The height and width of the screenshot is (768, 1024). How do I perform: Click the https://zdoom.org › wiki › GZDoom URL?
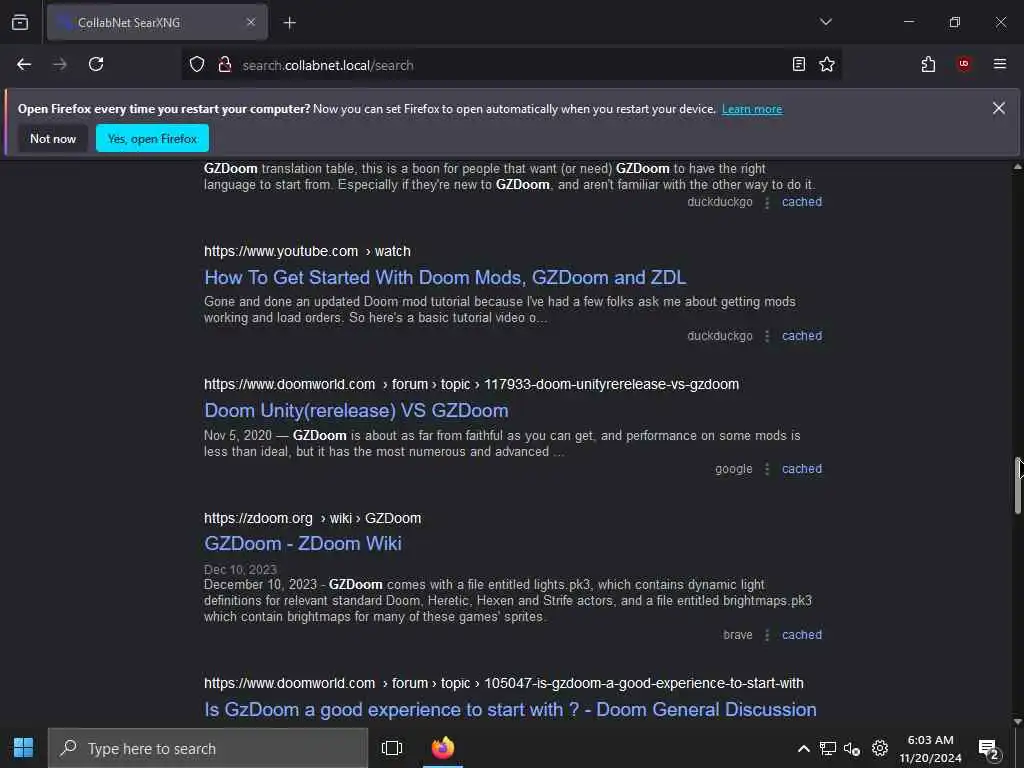click(312, 519)
